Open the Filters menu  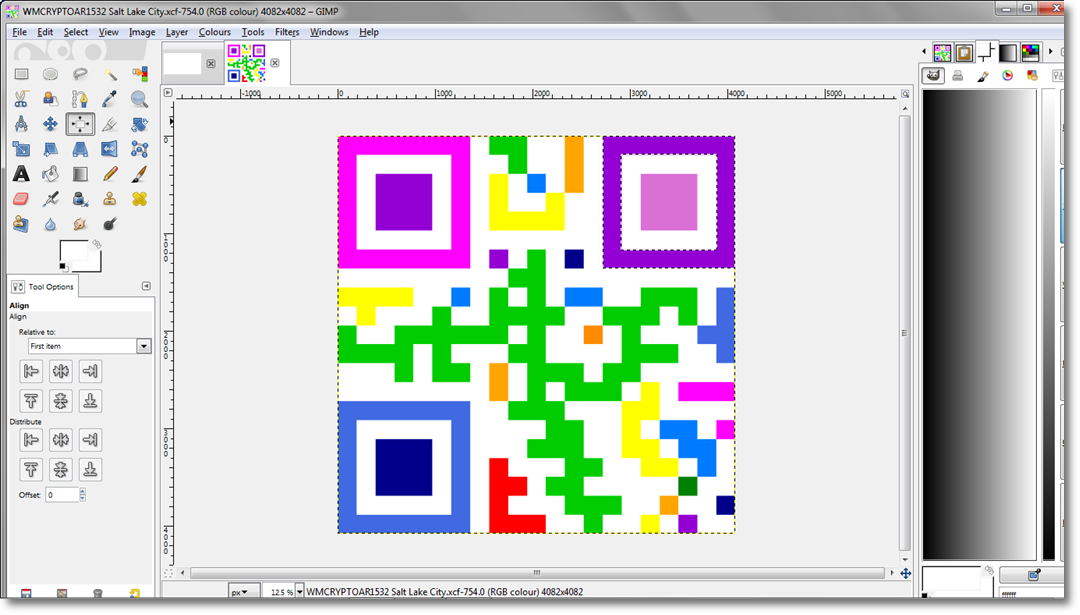pyautogui.click(x=287, y=32)
